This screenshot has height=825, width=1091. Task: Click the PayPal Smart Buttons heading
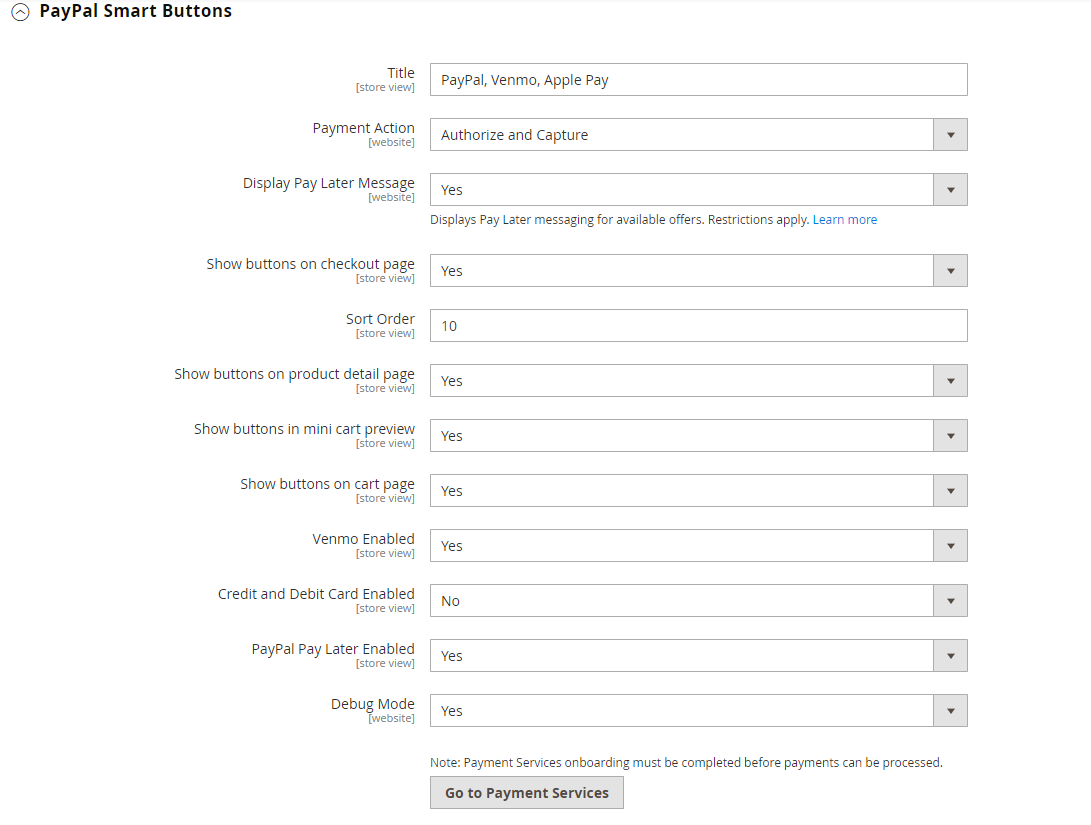(135, 11)
